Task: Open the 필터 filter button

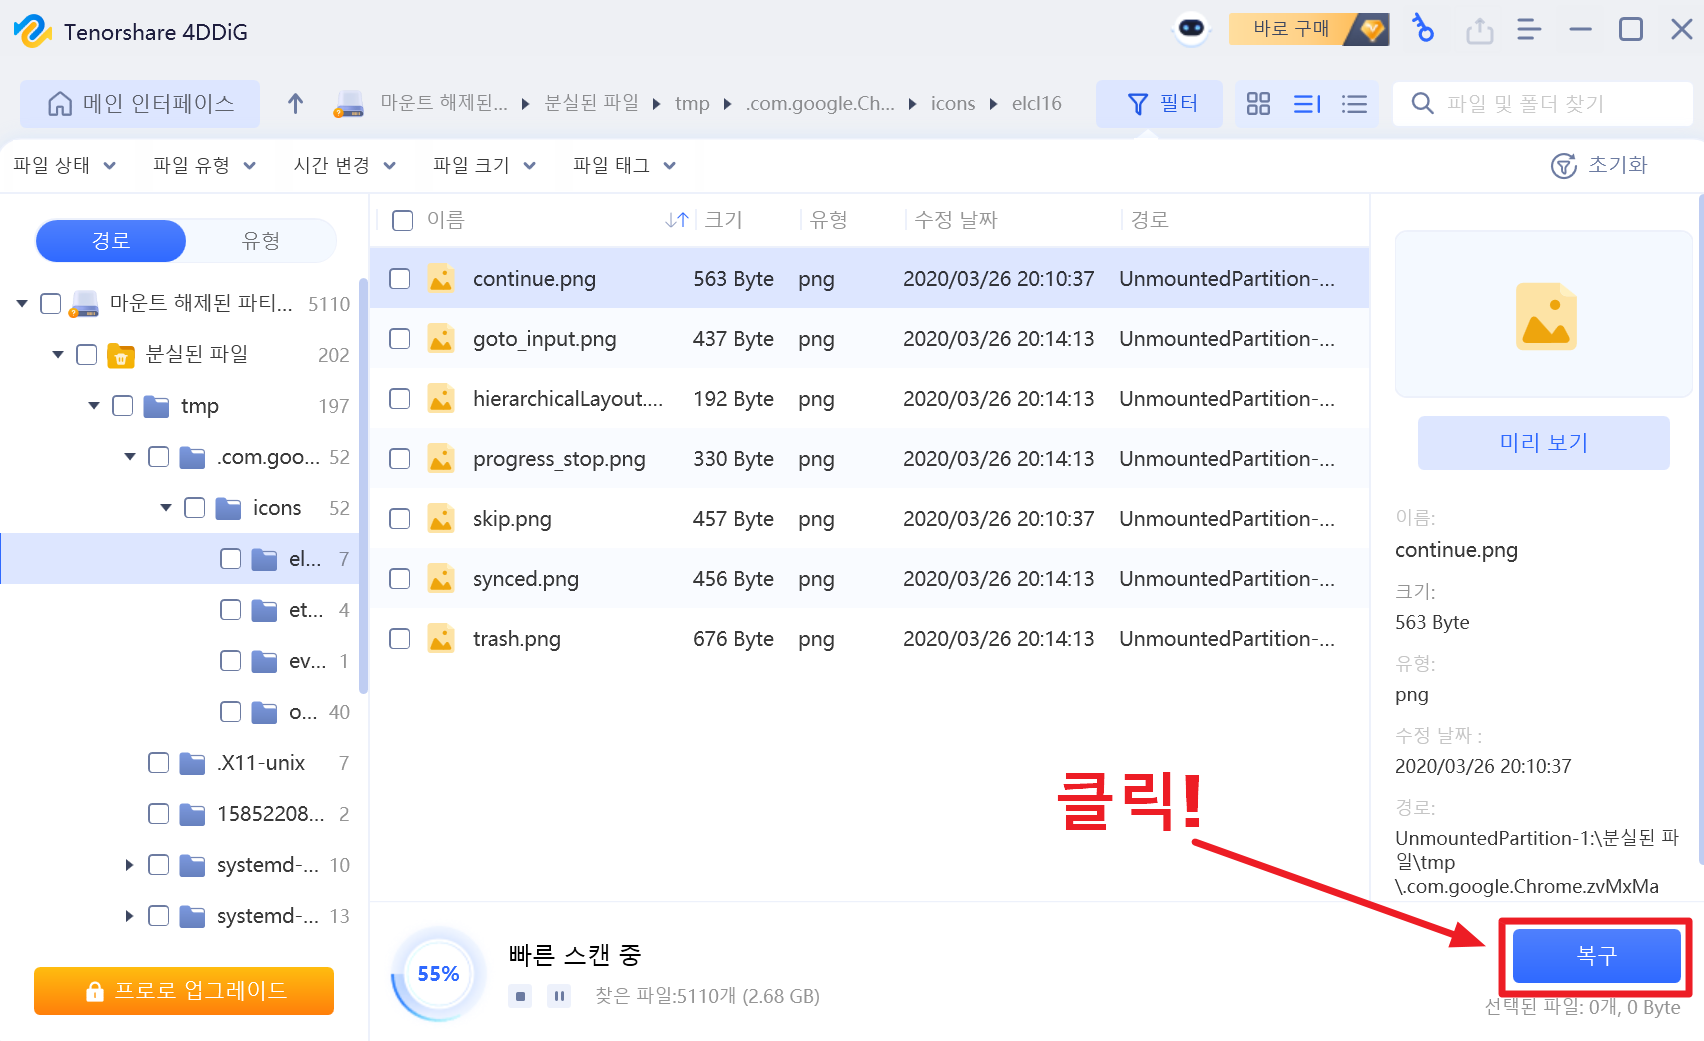Action: pyautogui.click(x=1159, y=103)
